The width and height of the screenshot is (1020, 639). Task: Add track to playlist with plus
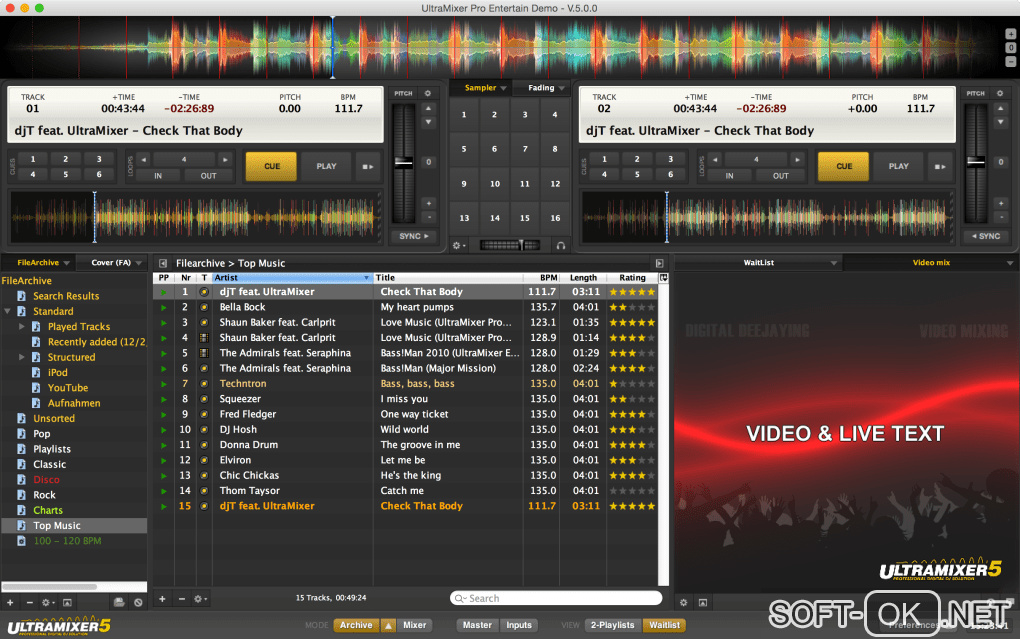tap(162, 599)
